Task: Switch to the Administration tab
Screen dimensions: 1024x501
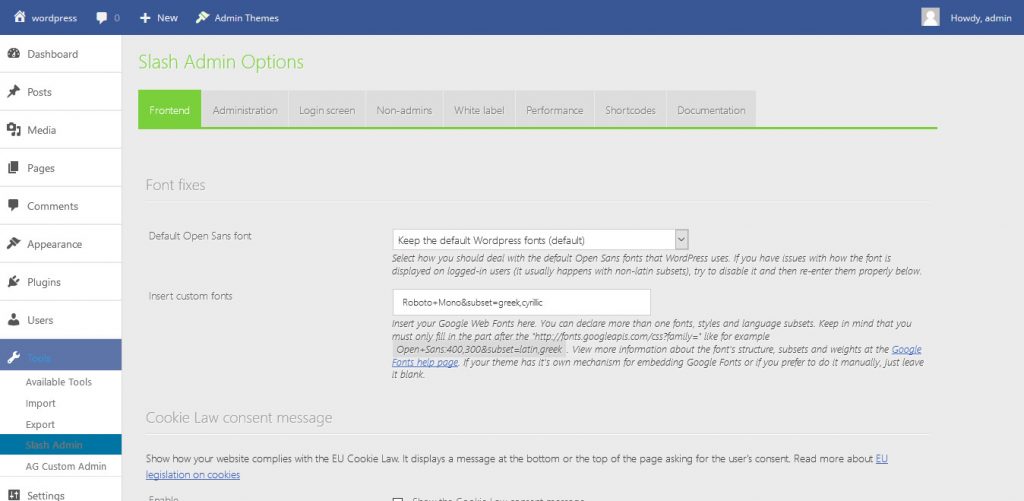Action: (245, 110)
